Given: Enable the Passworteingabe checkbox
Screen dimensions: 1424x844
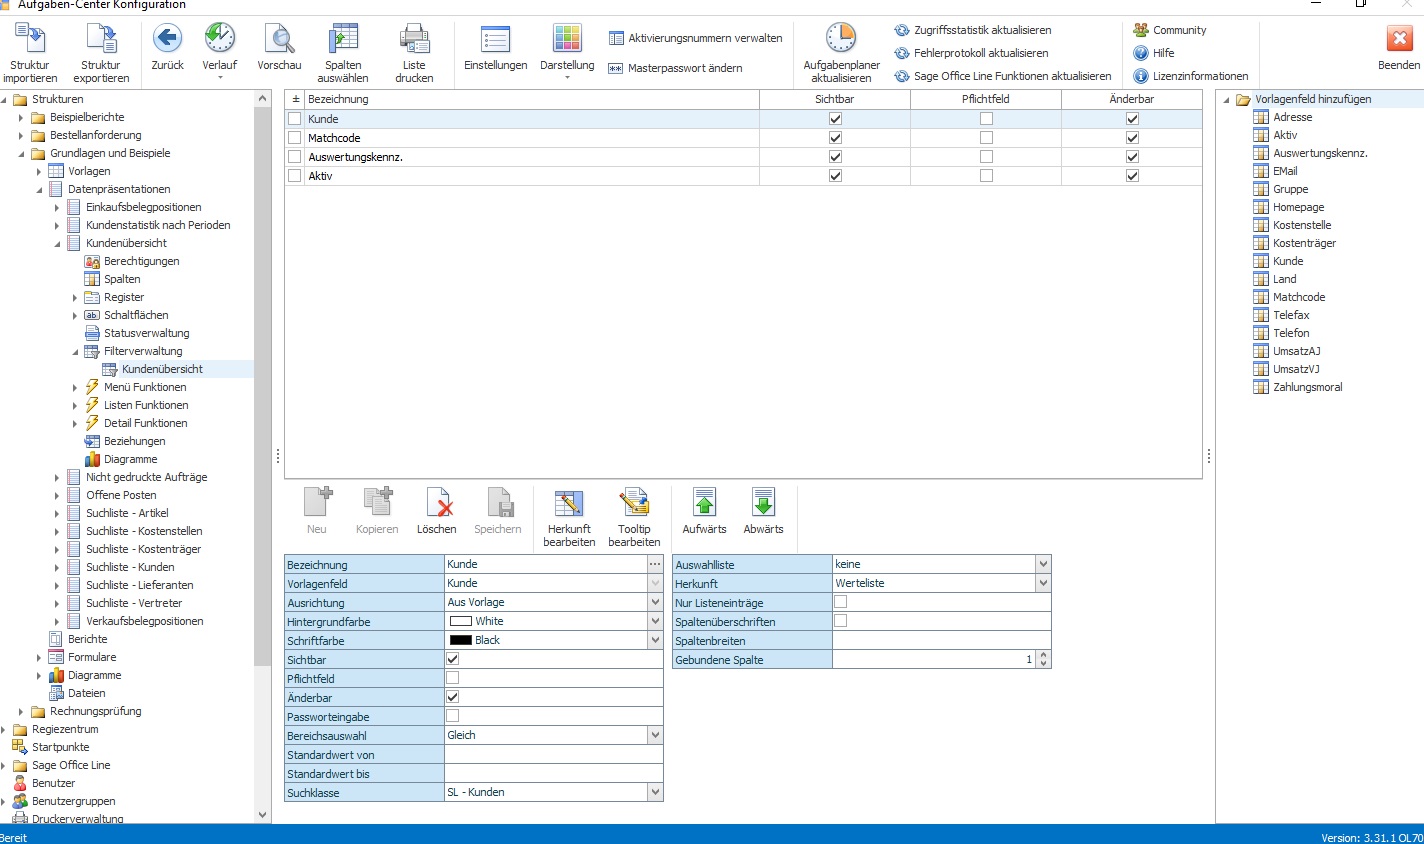Looking at the screenshot, I should [x=452, y=716].
